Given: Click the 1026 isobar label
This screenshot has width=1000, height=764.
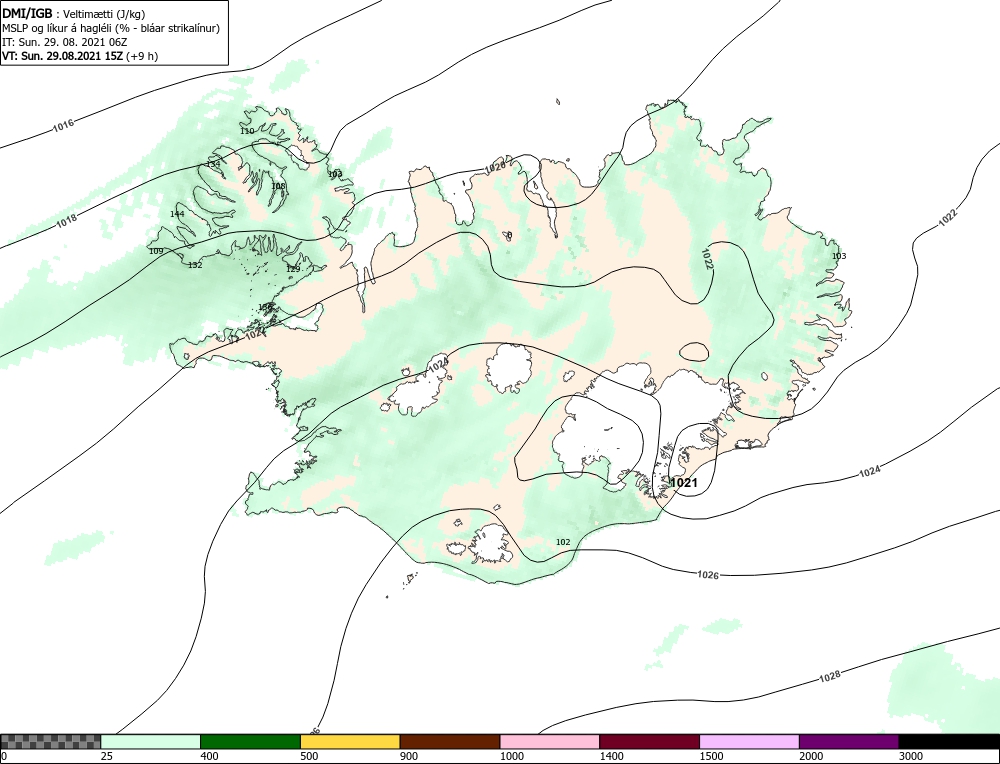Looking at the screenshot, I should point(708,575).
